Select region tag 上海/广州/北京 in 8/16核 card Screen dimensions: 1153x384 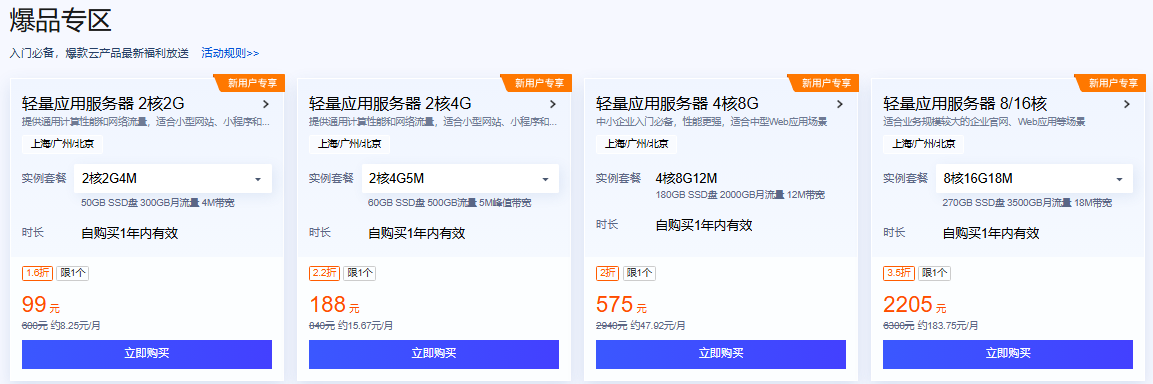pos(924,144)
